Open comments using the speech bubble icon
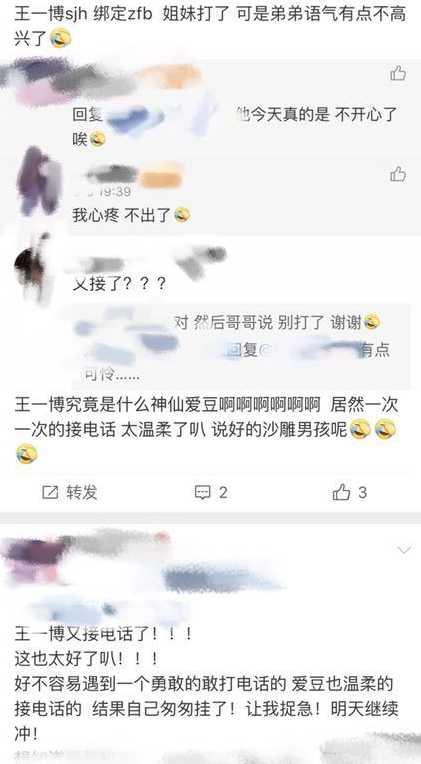The width and height of the screenshot is (421, 764). (202, 493)
